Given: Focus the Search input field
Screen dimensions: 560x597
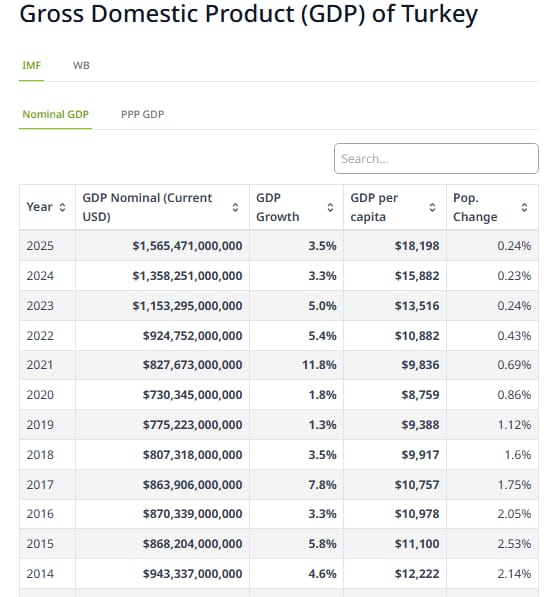Looking at the screenshot, I should click(436, 158).
